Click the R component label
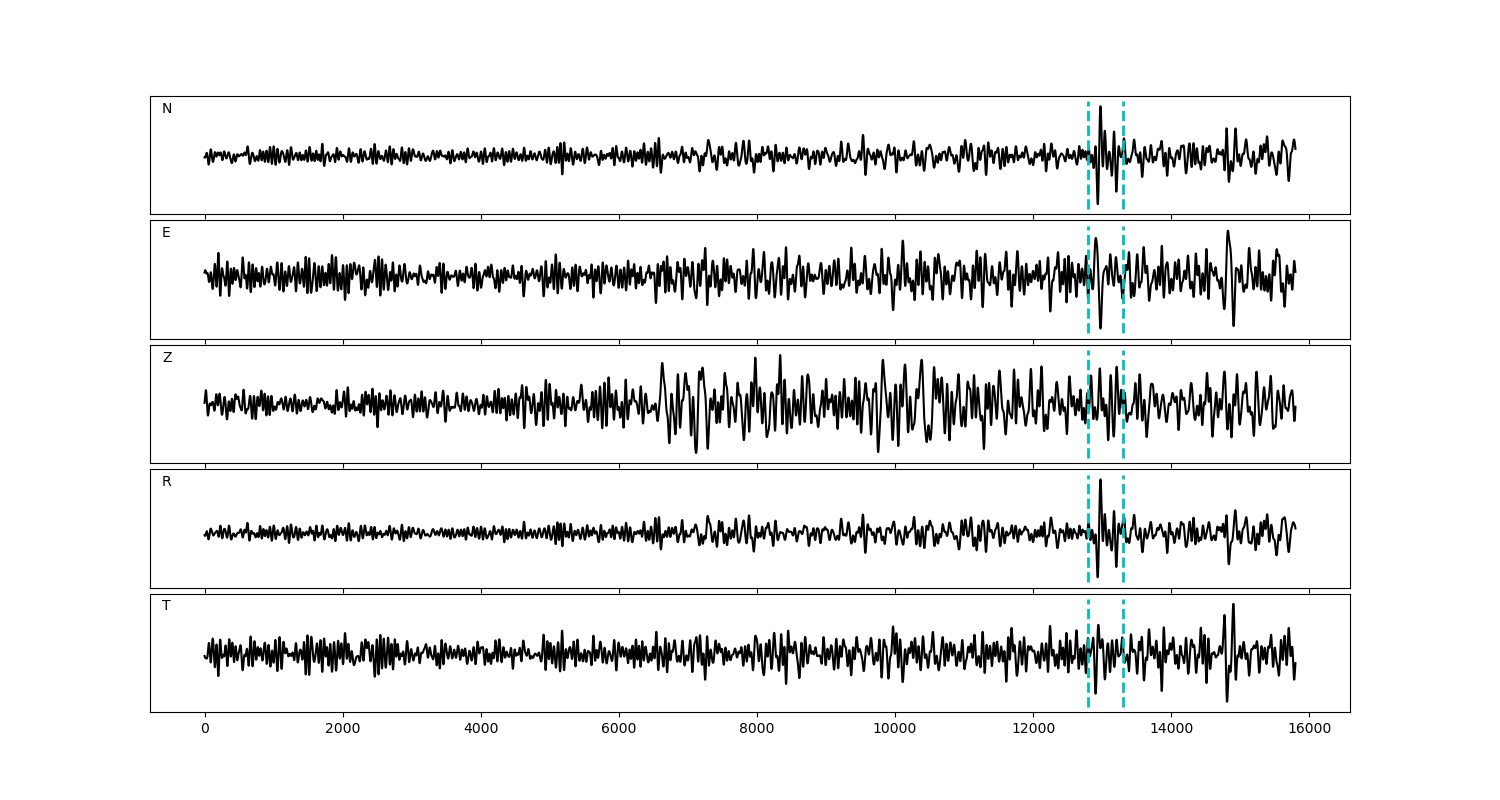 coord(167,482)
